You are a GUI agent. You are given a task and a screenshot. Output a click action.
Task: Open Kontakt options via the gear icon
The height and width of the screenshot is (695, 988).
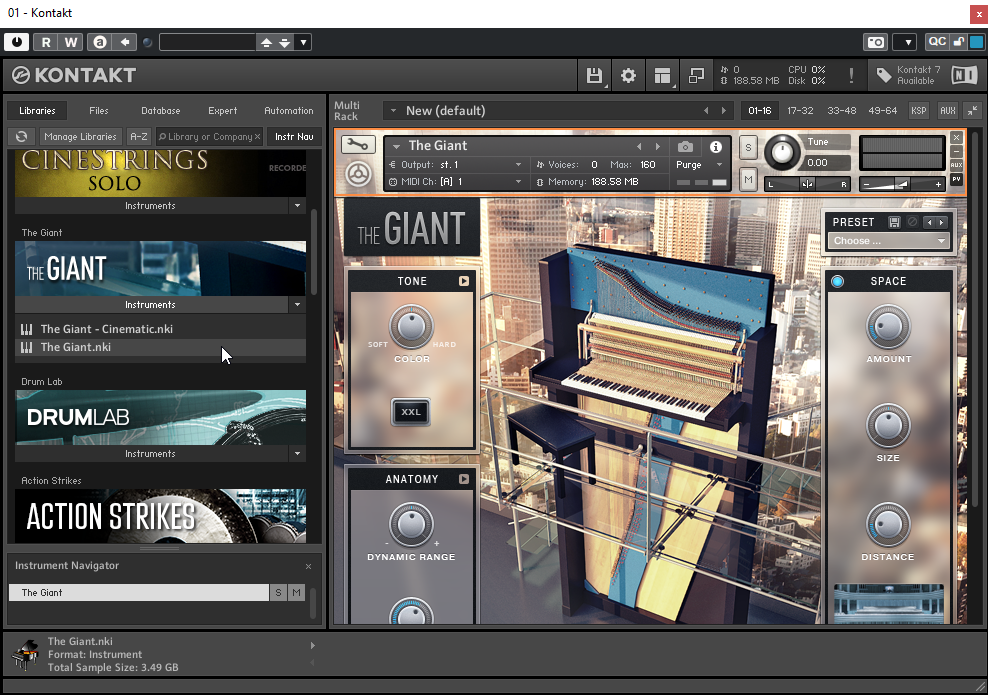tap(628, 76)
